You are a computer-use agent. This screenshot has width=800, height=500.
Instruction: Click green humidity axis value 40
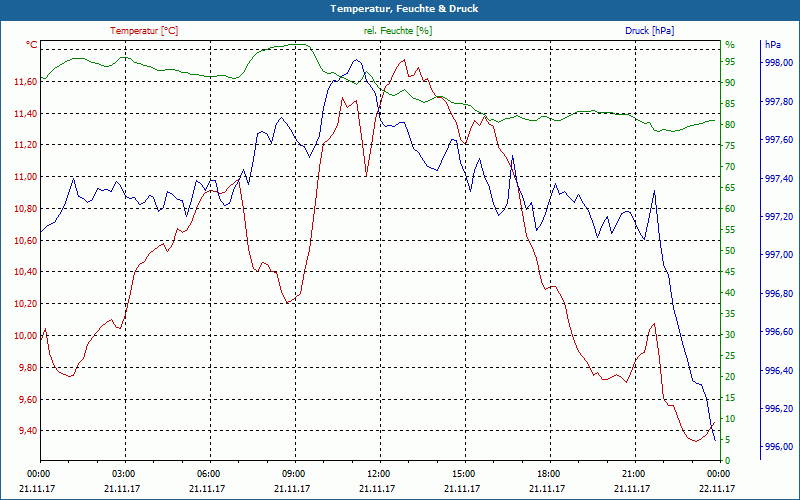click(x=730, y=293)
